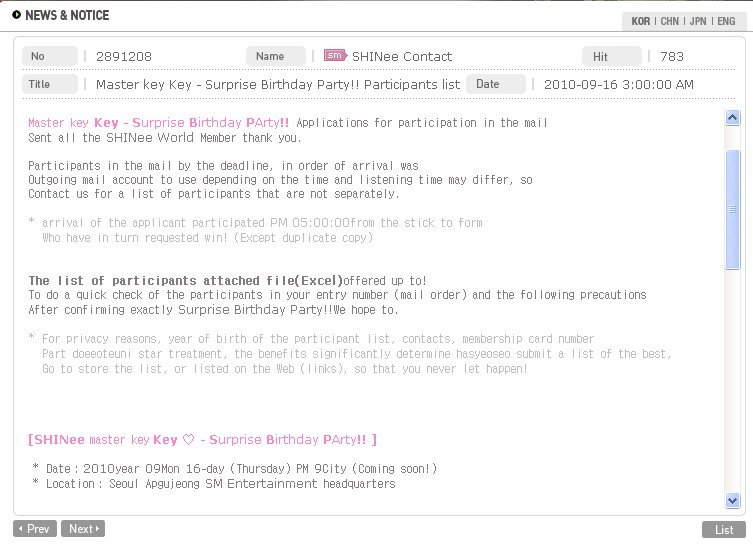The image size is (753, 560).
Task: Go to the Prev notice
Action: (35, 529)
